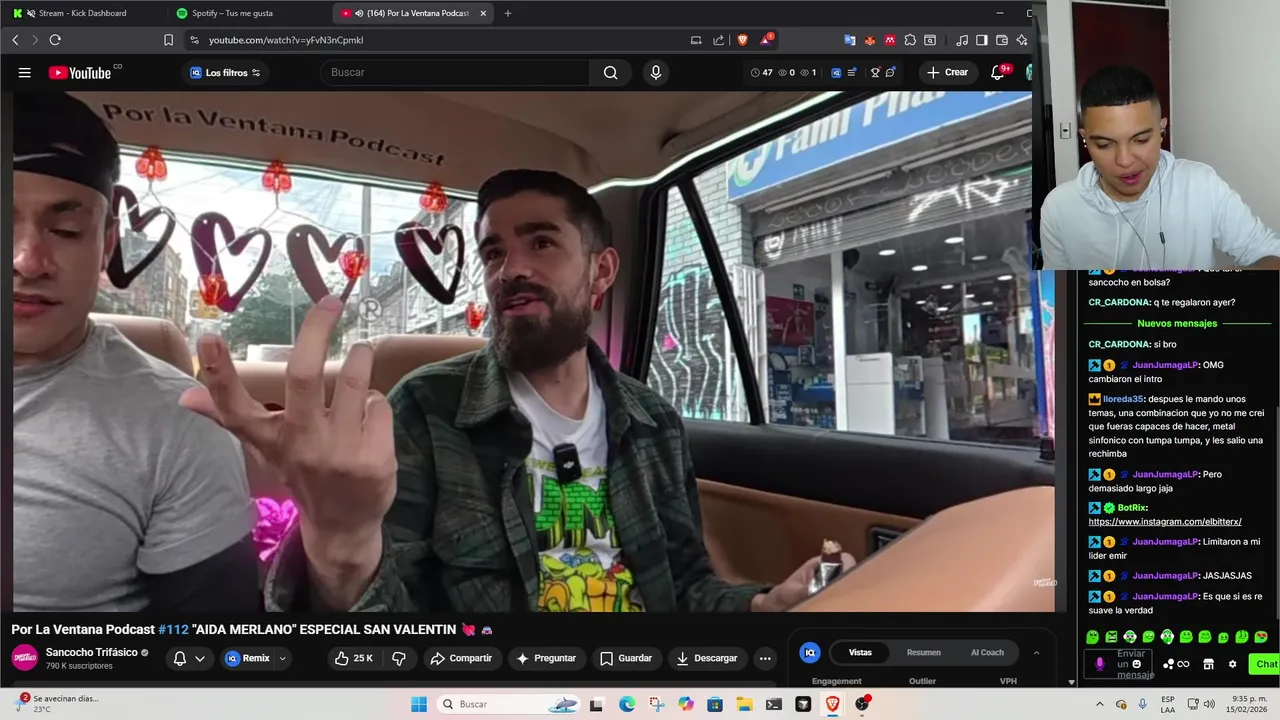Screen dimensions: 1280x720
Task: Go back to previous page
Action: (15, 40)
